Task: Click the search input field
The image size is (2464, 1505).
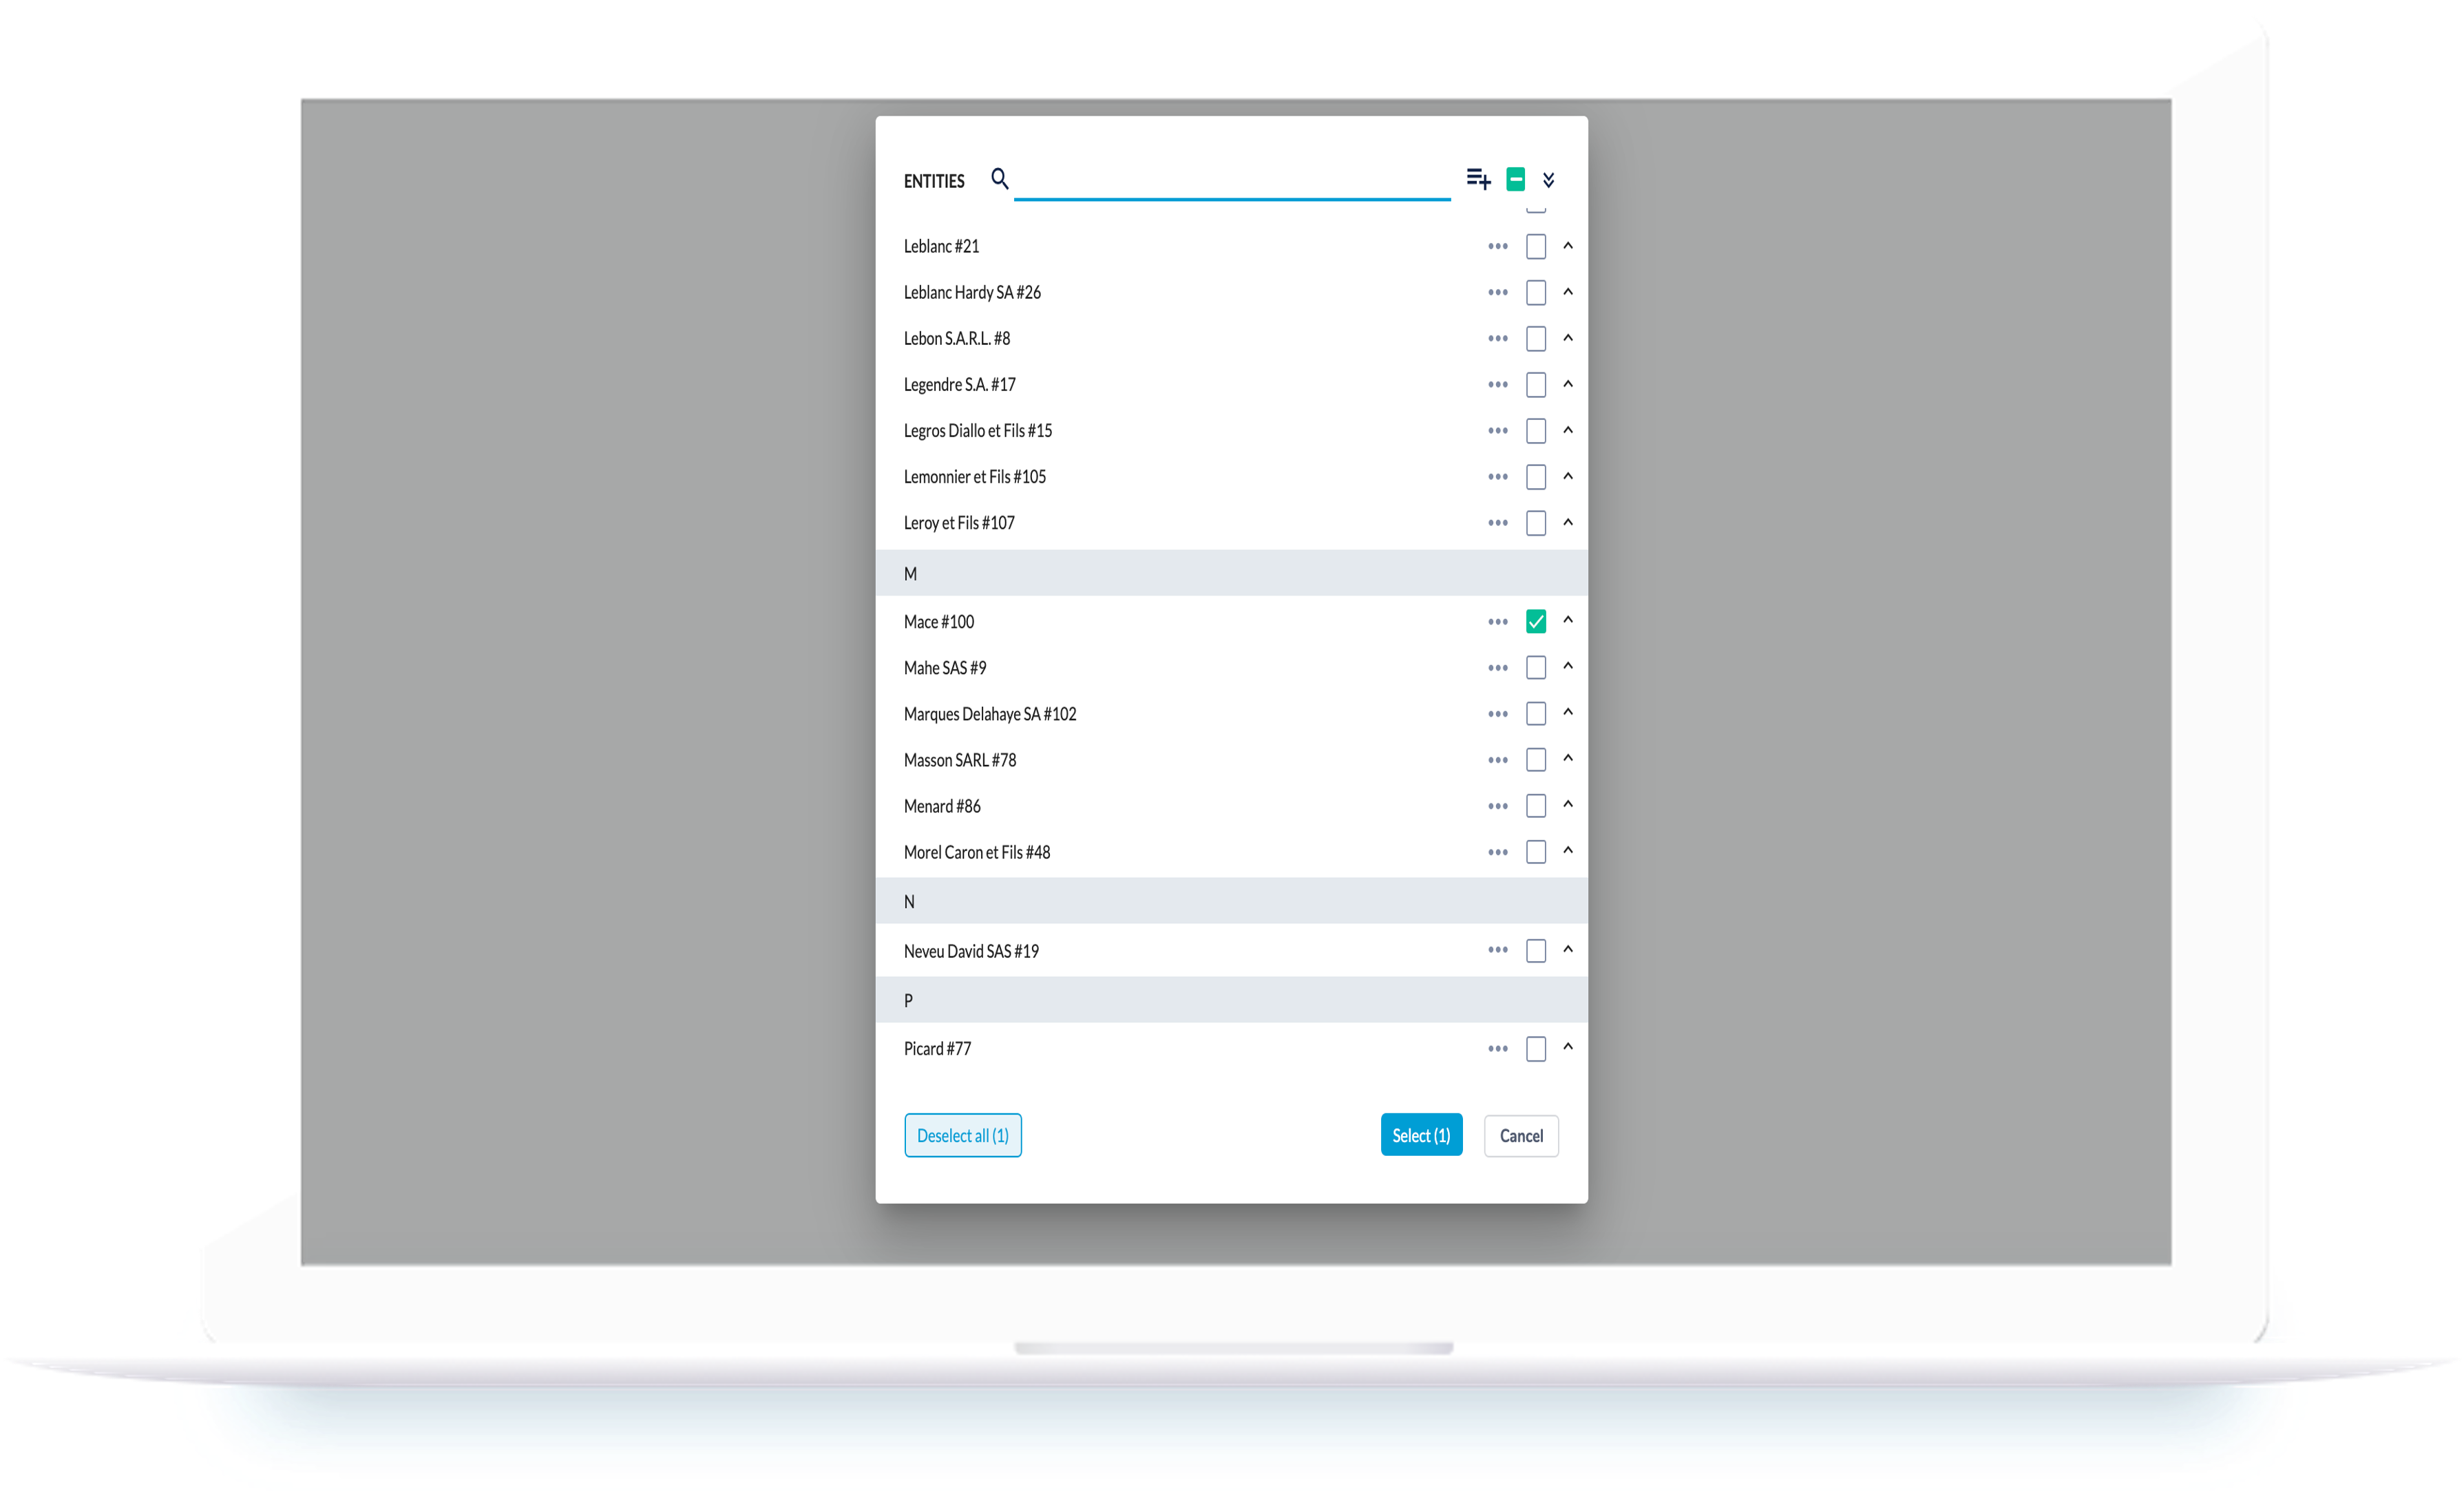Action: tap(1232, 180)
